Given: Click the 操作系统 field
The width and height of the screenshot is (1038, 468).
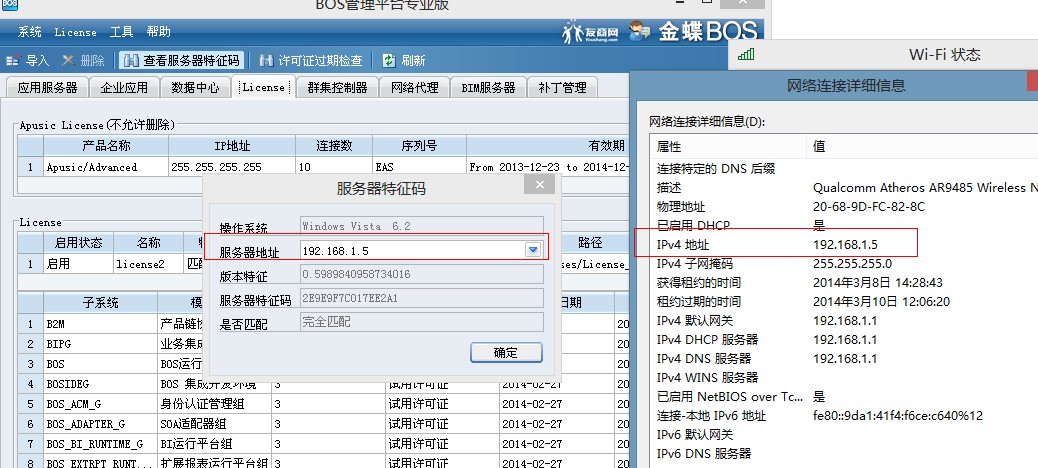Looking at the screenshot, I should pyautogui.click(x=422, y=225).
